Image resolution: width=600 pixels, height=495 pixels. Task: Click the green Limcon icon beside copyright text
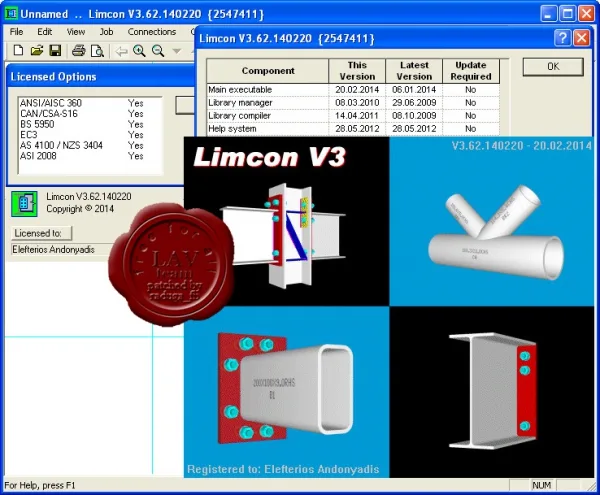(x=24, y=204)
